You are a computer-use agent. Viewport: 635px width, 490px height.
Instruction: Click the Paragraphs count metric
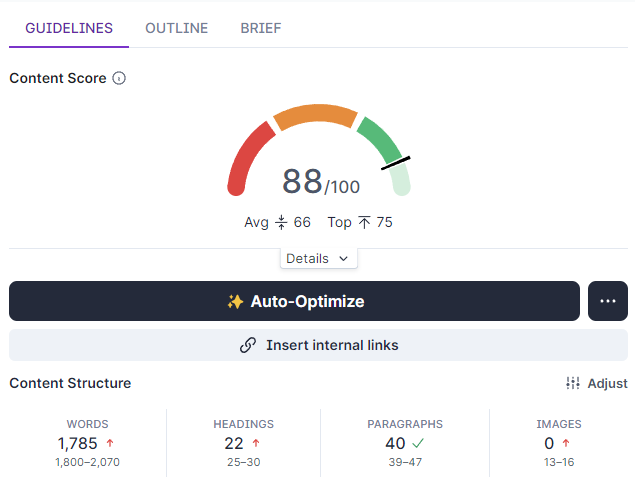pyautogui.click(x=394, y=442)
